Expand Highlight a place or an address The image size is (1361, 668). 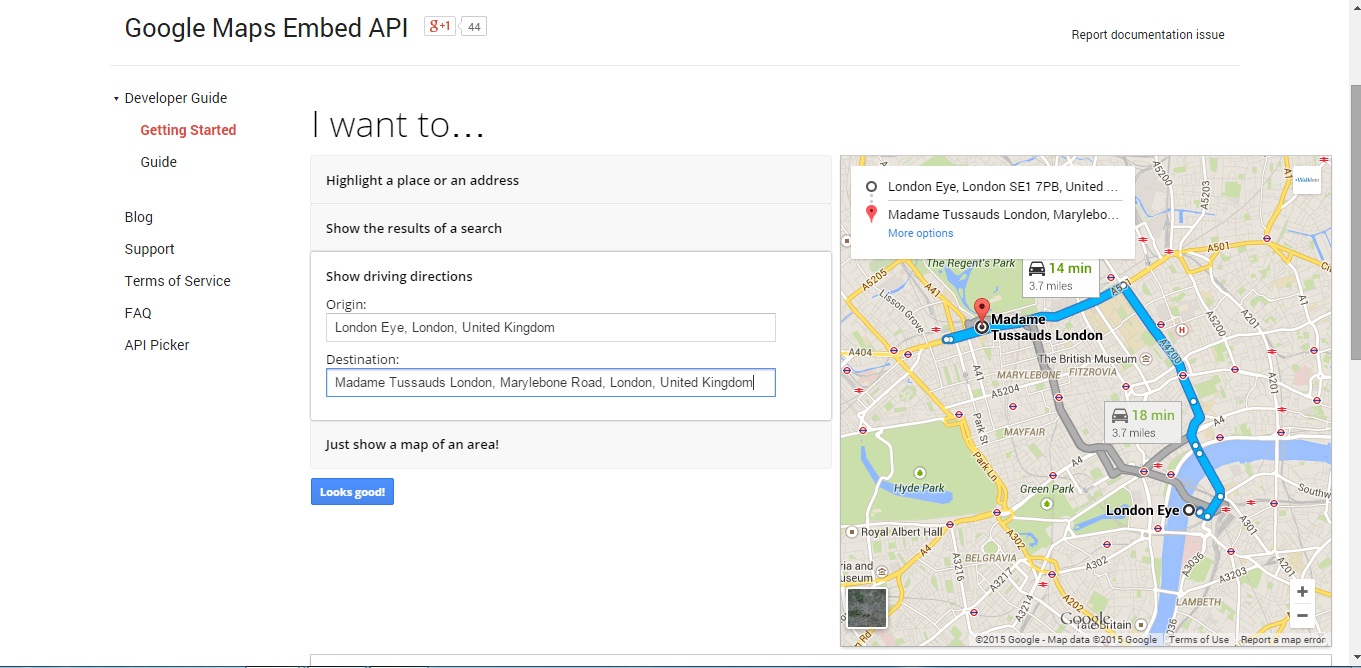[x=571, y=180]
